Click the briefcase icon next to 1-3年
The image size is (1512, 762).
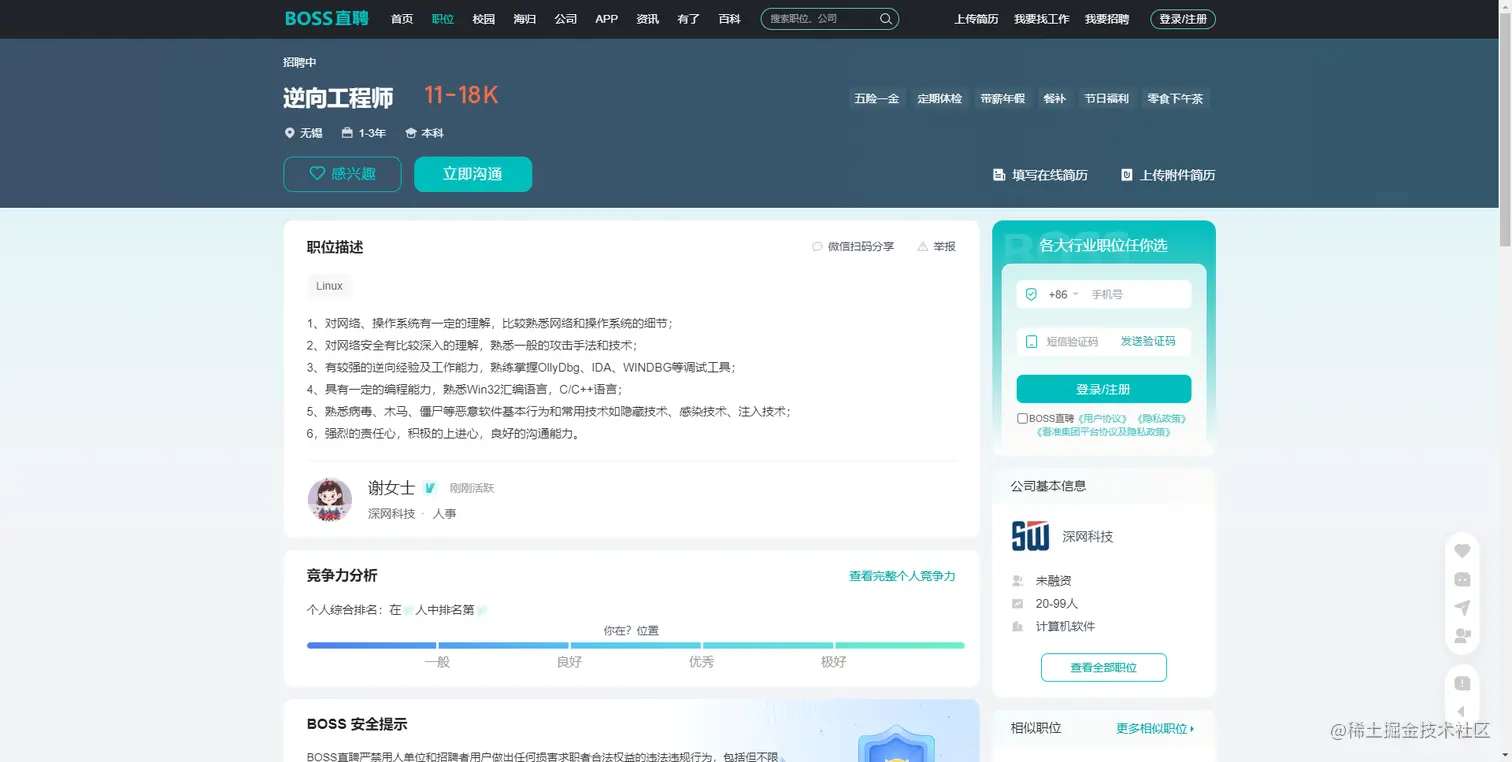tap(347, 133)
